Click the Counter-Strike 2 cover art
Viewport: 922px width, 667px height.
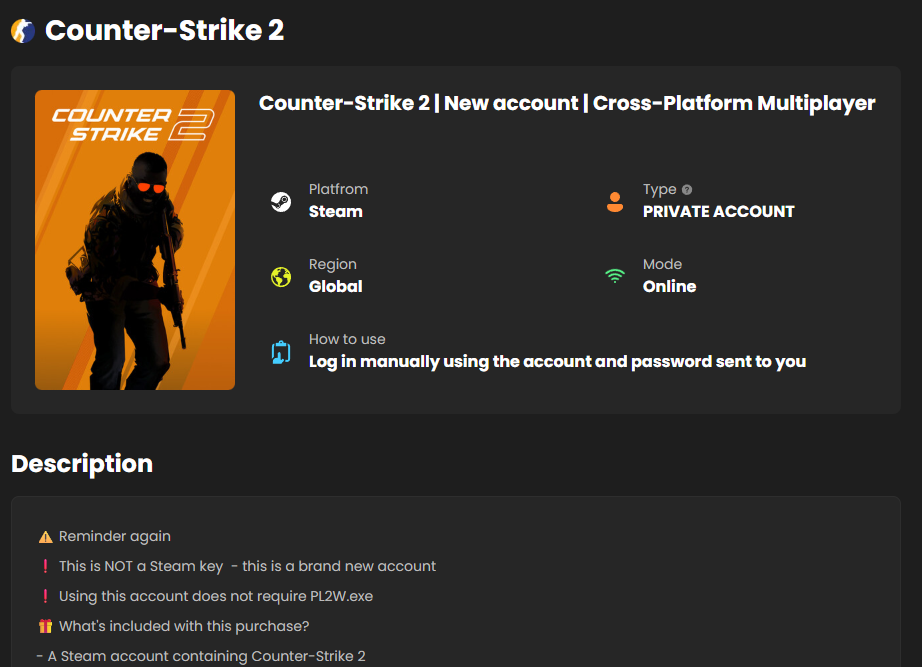[135, 240]
